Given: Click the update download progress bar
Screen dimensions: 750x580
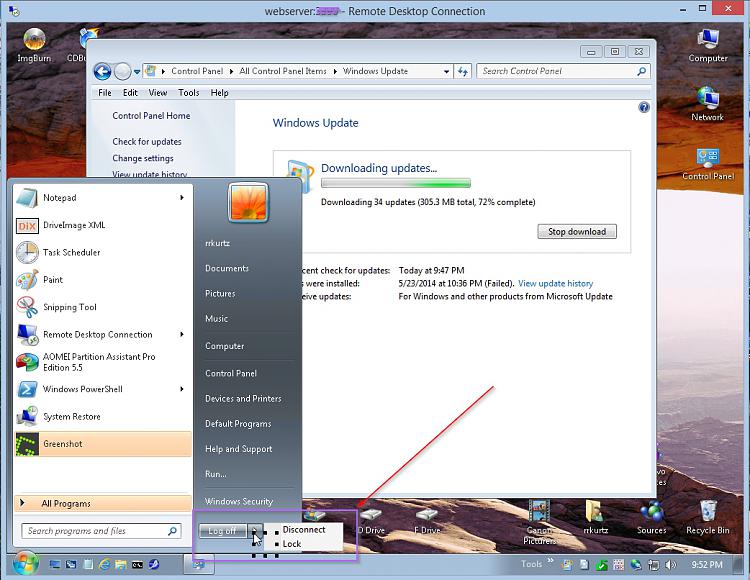Looking at the screenshot, I should coord(396,183).
